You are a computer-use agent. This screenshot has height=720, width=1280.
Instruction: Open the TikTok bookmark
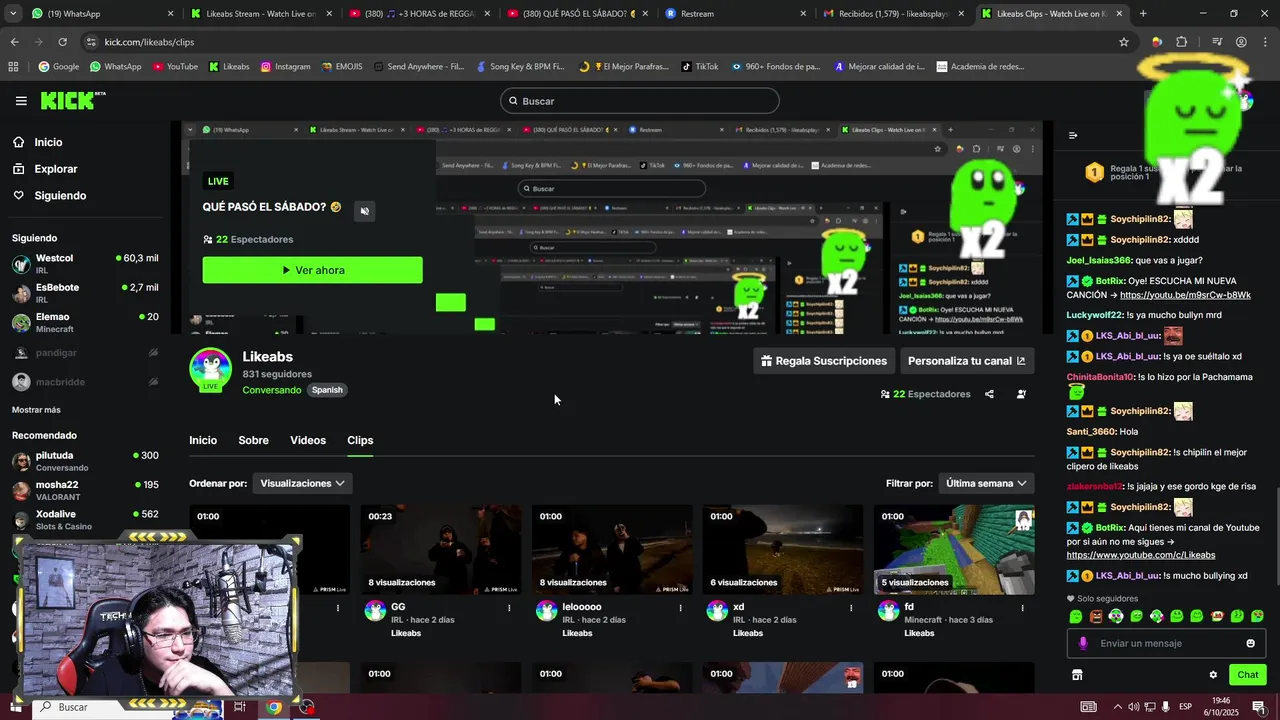tap(700, 67)
